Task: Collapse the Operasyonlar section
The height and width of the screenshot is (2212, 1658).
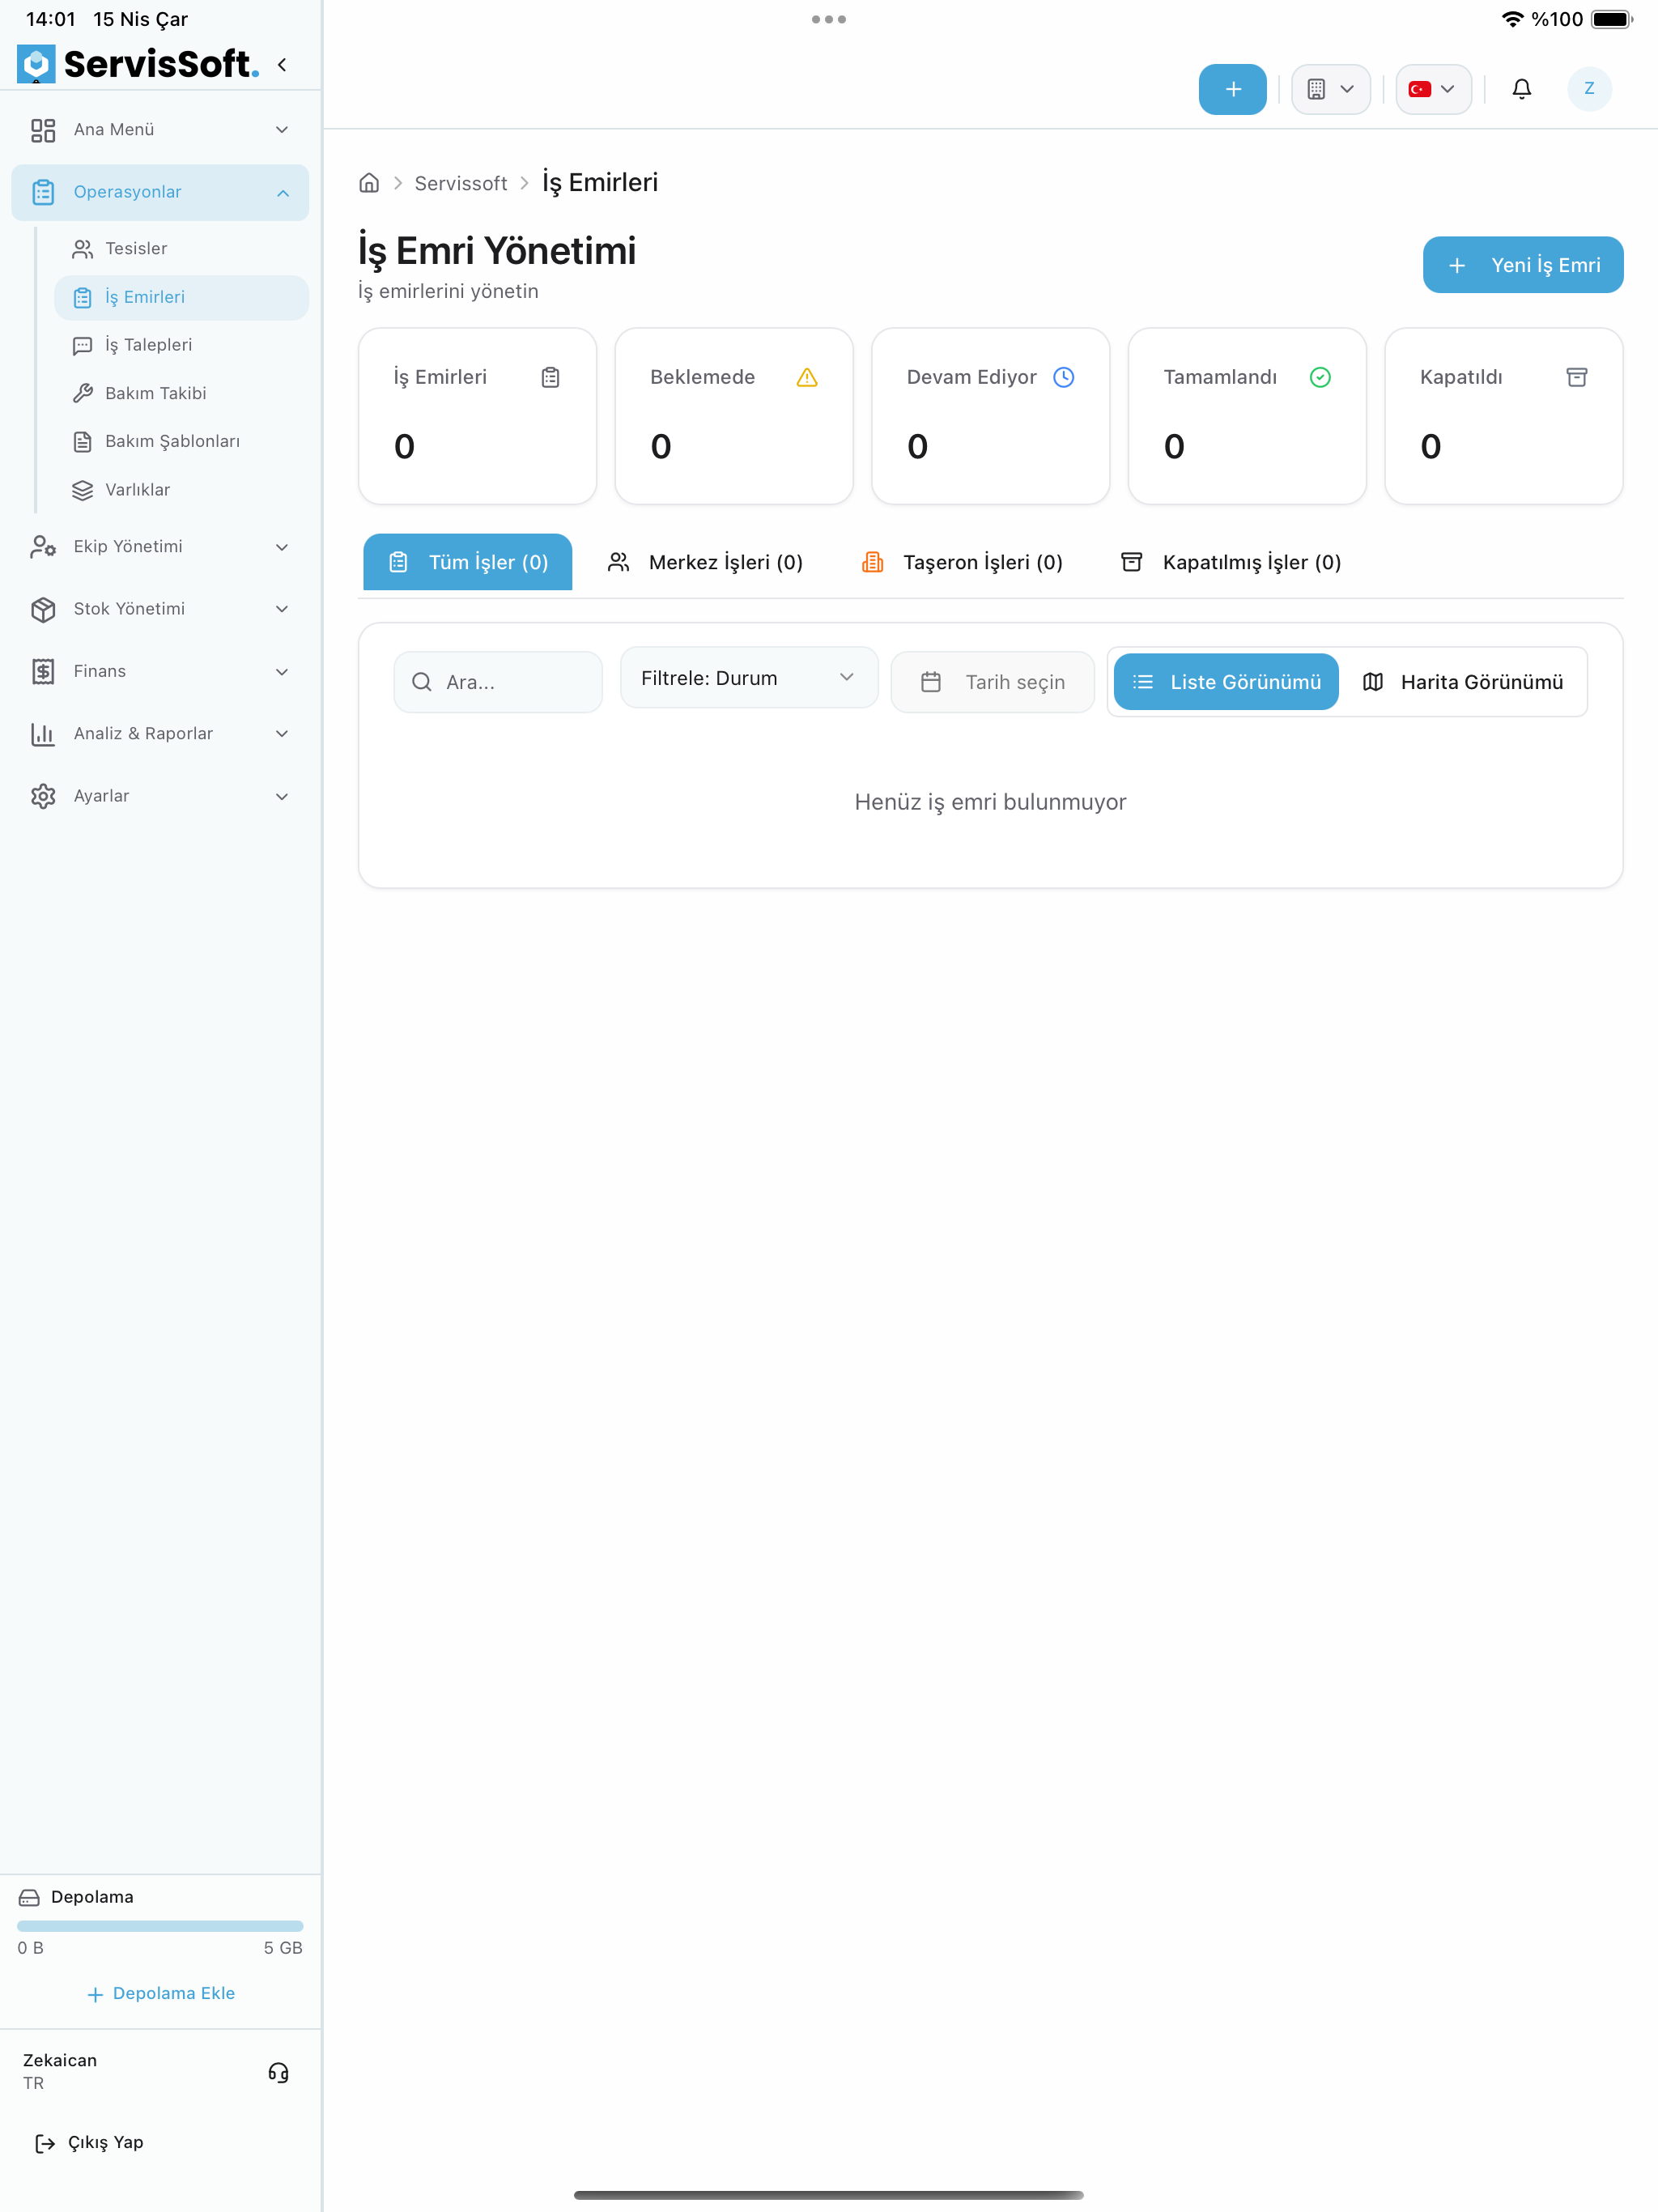Action: (160, 192)
